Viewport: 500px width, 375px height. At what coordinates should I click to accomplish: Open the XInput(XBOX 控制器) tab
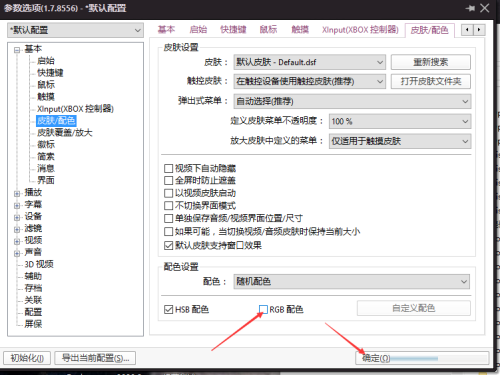pyautogui.click(x=360, y=30)
